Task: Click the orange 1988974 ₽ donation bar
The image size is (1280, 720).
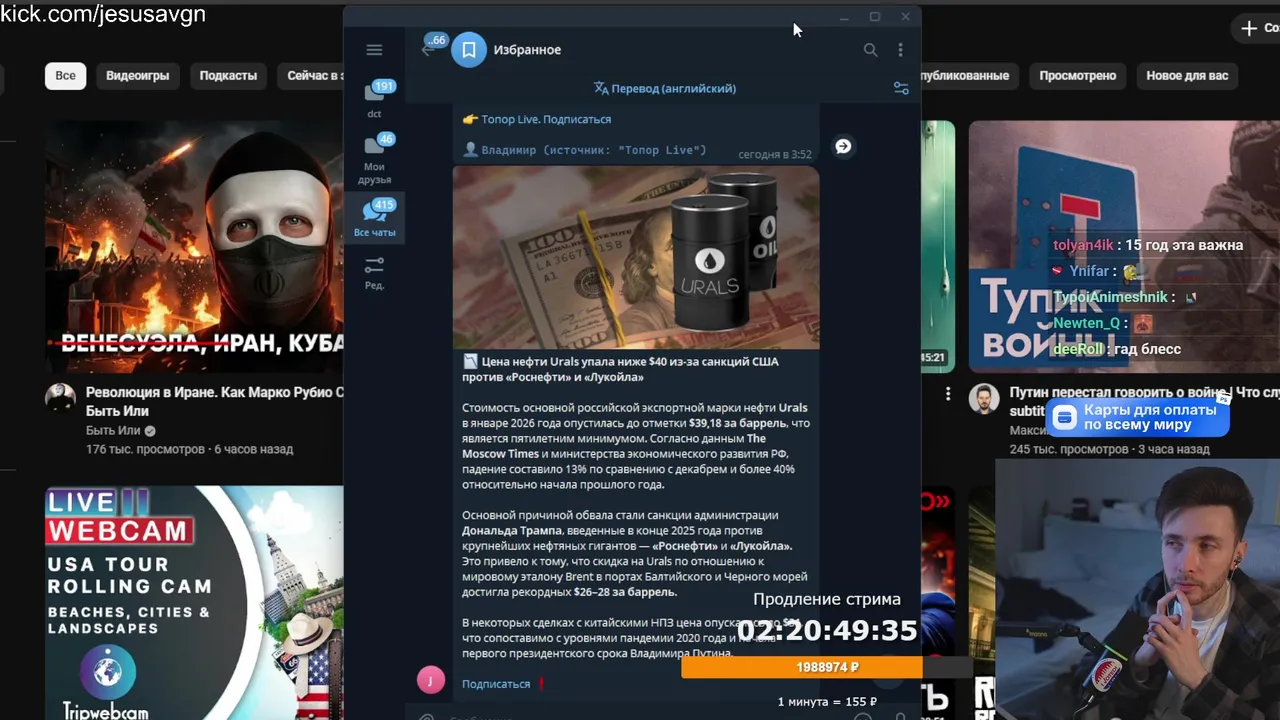Action: pyautogui.click(x=802, y=667)
